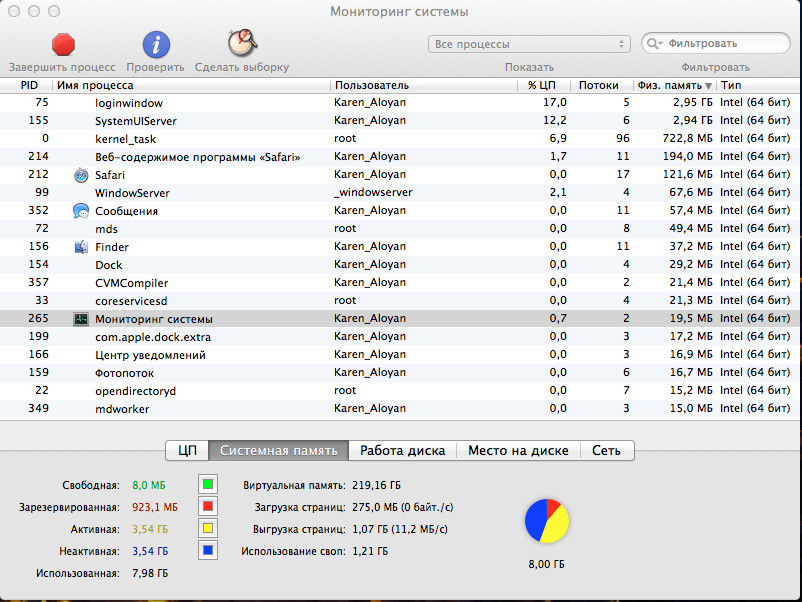Click the _windowserver user cell
Screen dimensions: 802x602
(x=373, y=193)
